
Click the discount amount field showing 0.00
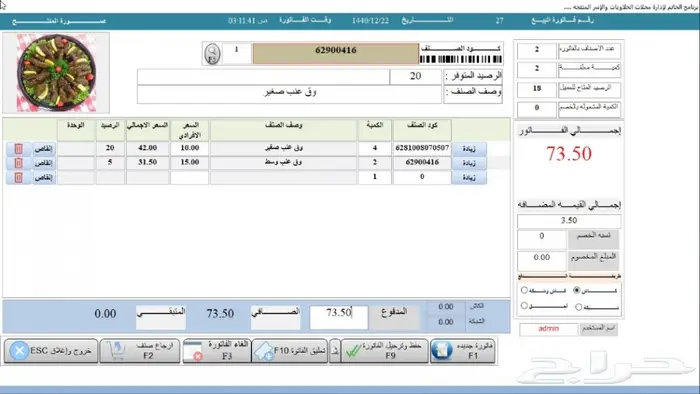coord(542,260)
